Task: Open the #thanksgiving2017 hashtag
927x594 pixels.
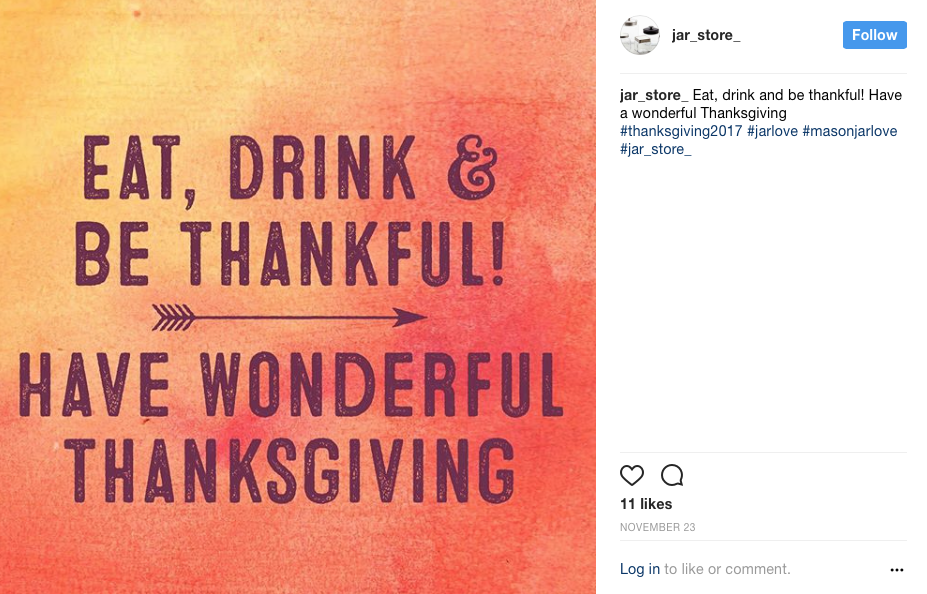Action: (x=681, y=131)
